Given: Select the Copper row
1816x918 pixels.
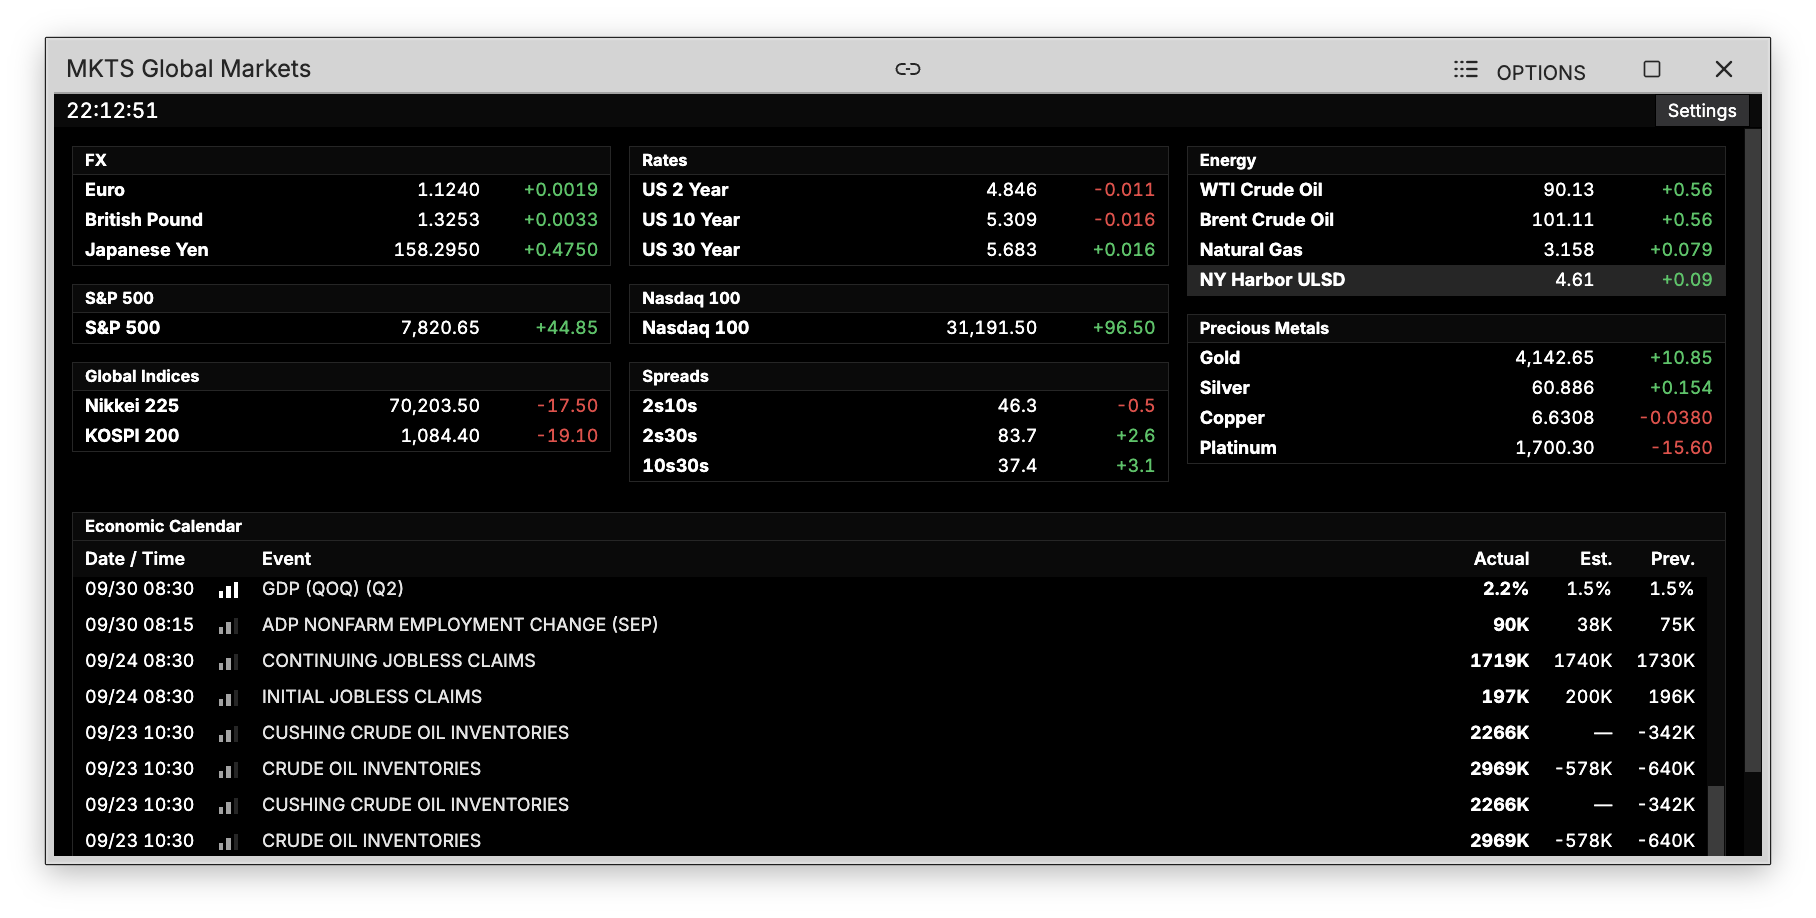Looking at the screenshot, I should (1456, 418).
